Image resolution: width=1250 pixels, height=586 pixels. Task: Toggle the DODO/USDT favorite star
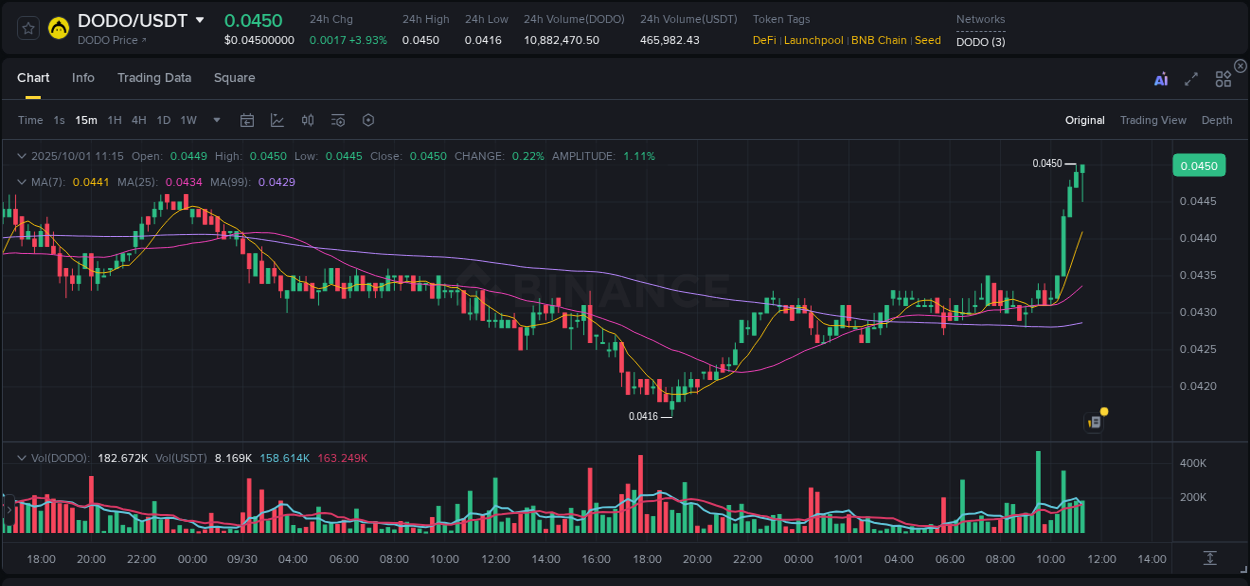click(27, 27)
